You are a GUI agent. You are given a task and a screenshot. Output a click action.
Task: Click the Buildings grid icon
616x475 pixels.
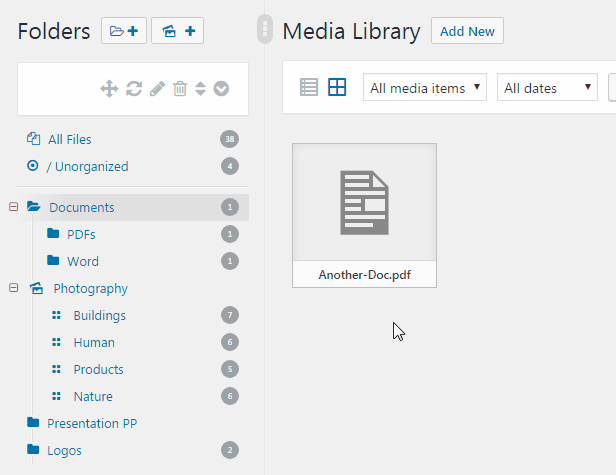click(x=57, y=315)
